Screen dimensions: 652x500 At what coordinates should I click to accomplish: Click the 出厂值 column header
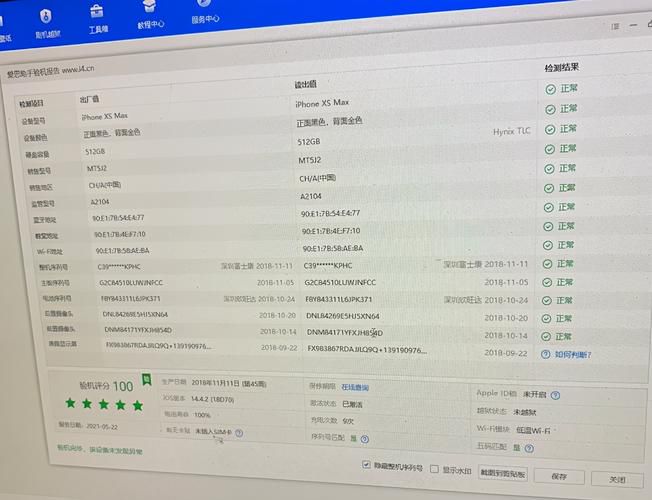pyautogui.click(x=89, y=99)
